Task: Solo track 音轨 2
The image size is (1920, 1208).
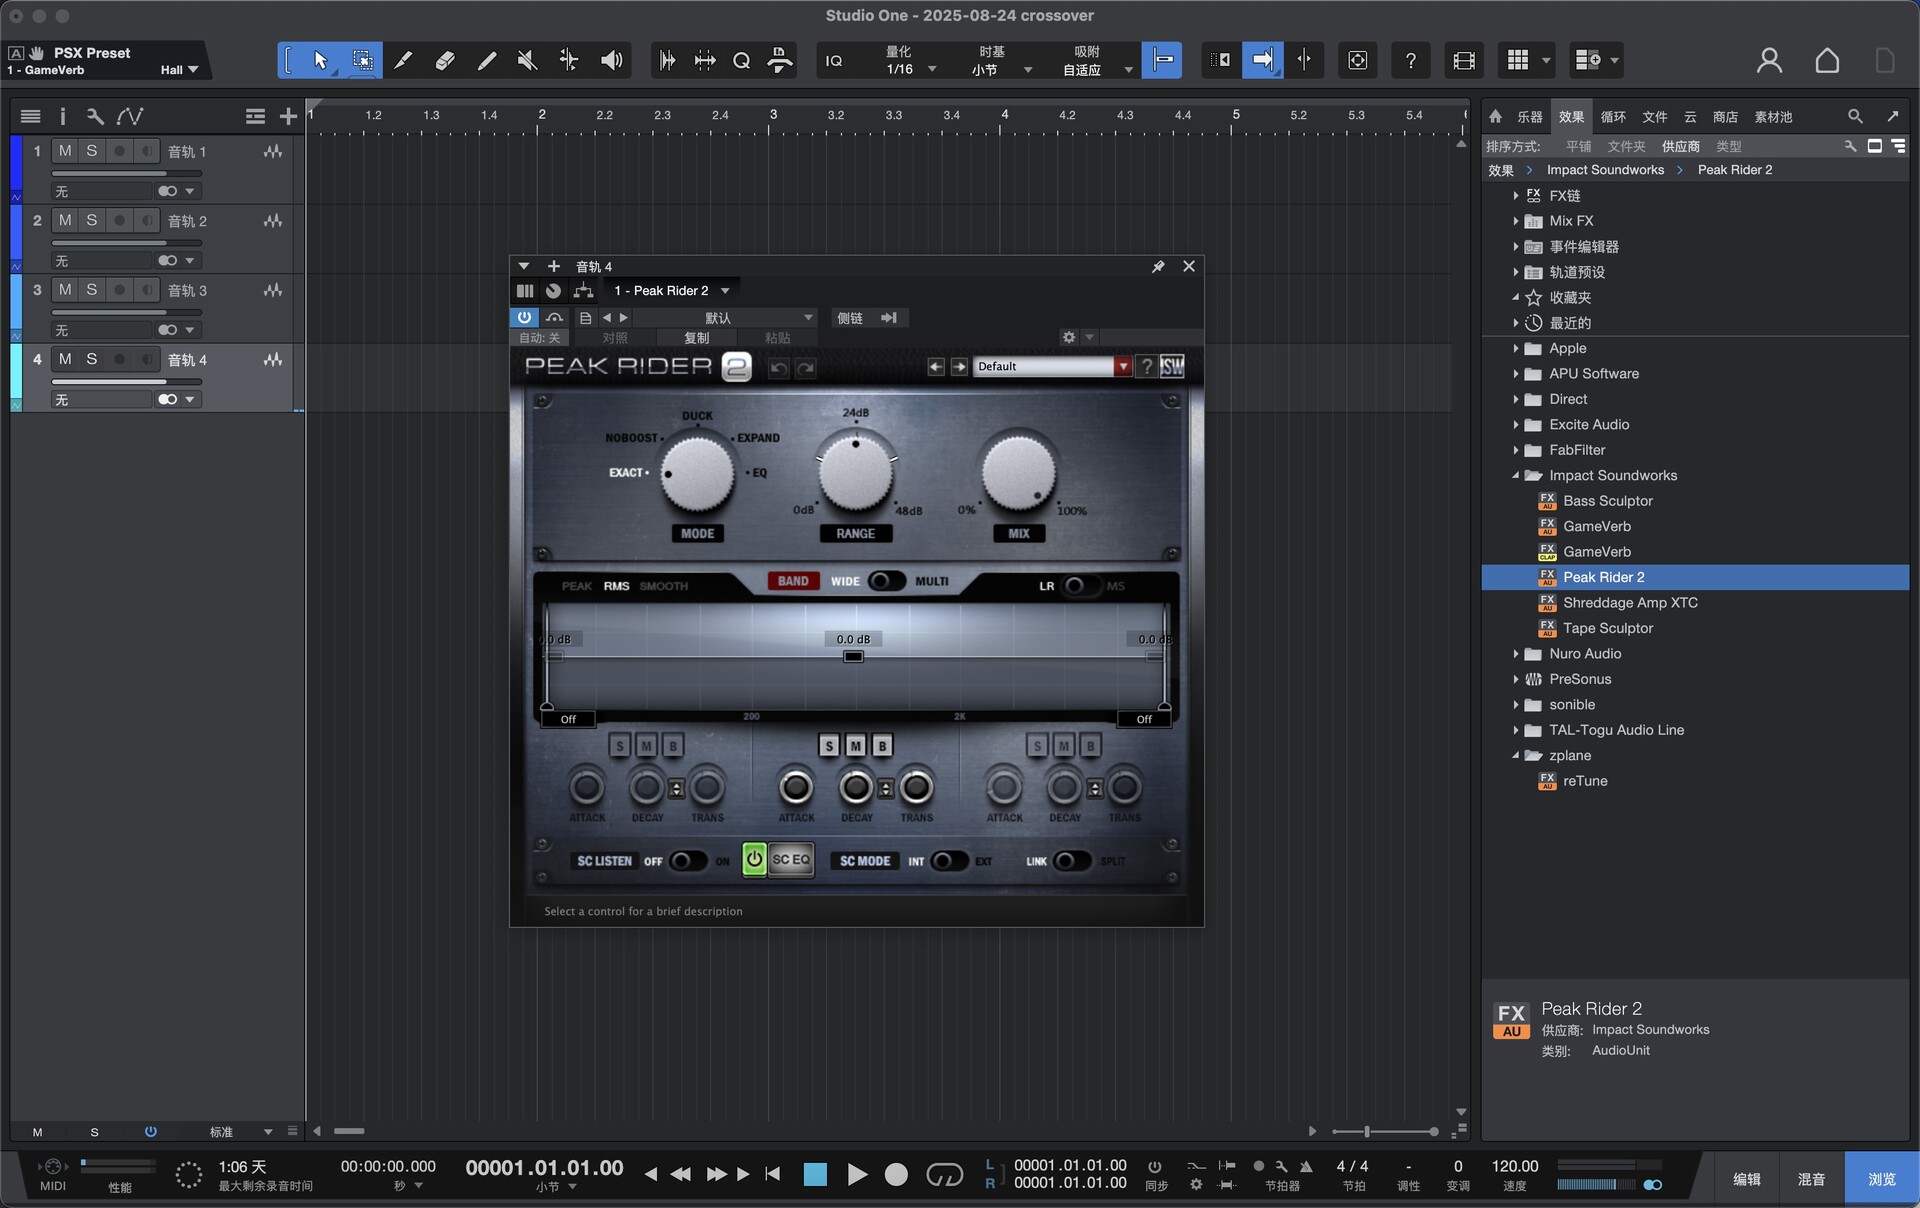Action: [x=91, y=220]
